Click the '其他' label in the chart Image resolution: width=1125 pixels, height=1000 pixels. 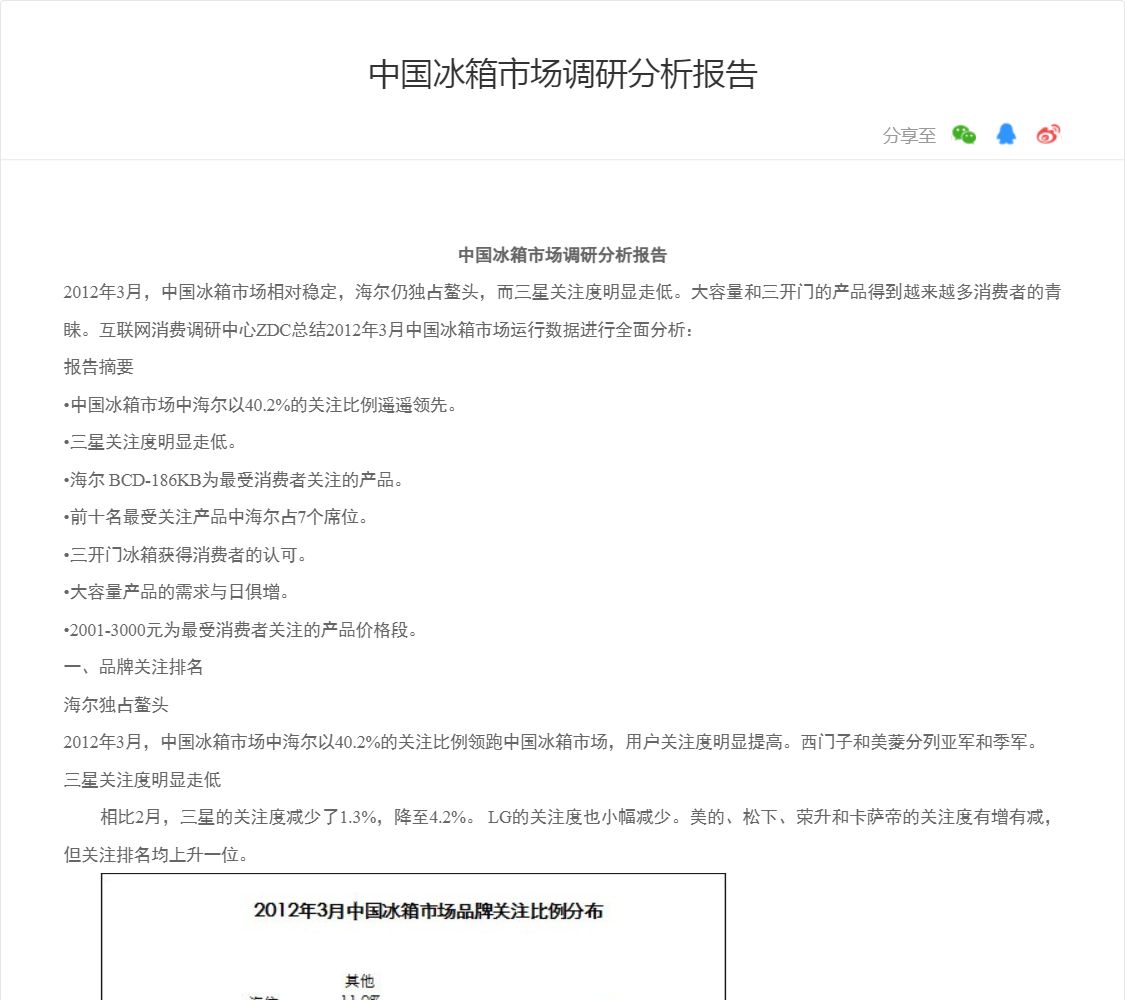pos(359,981)
